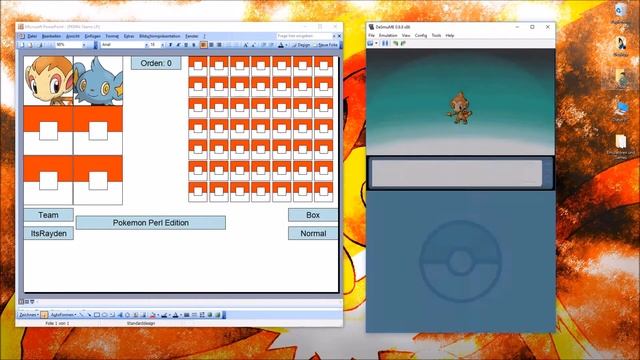Select the Text Box tool
The height and width of the screenshot is (360, 640).
pyautogui.click(x=112, y=315)
